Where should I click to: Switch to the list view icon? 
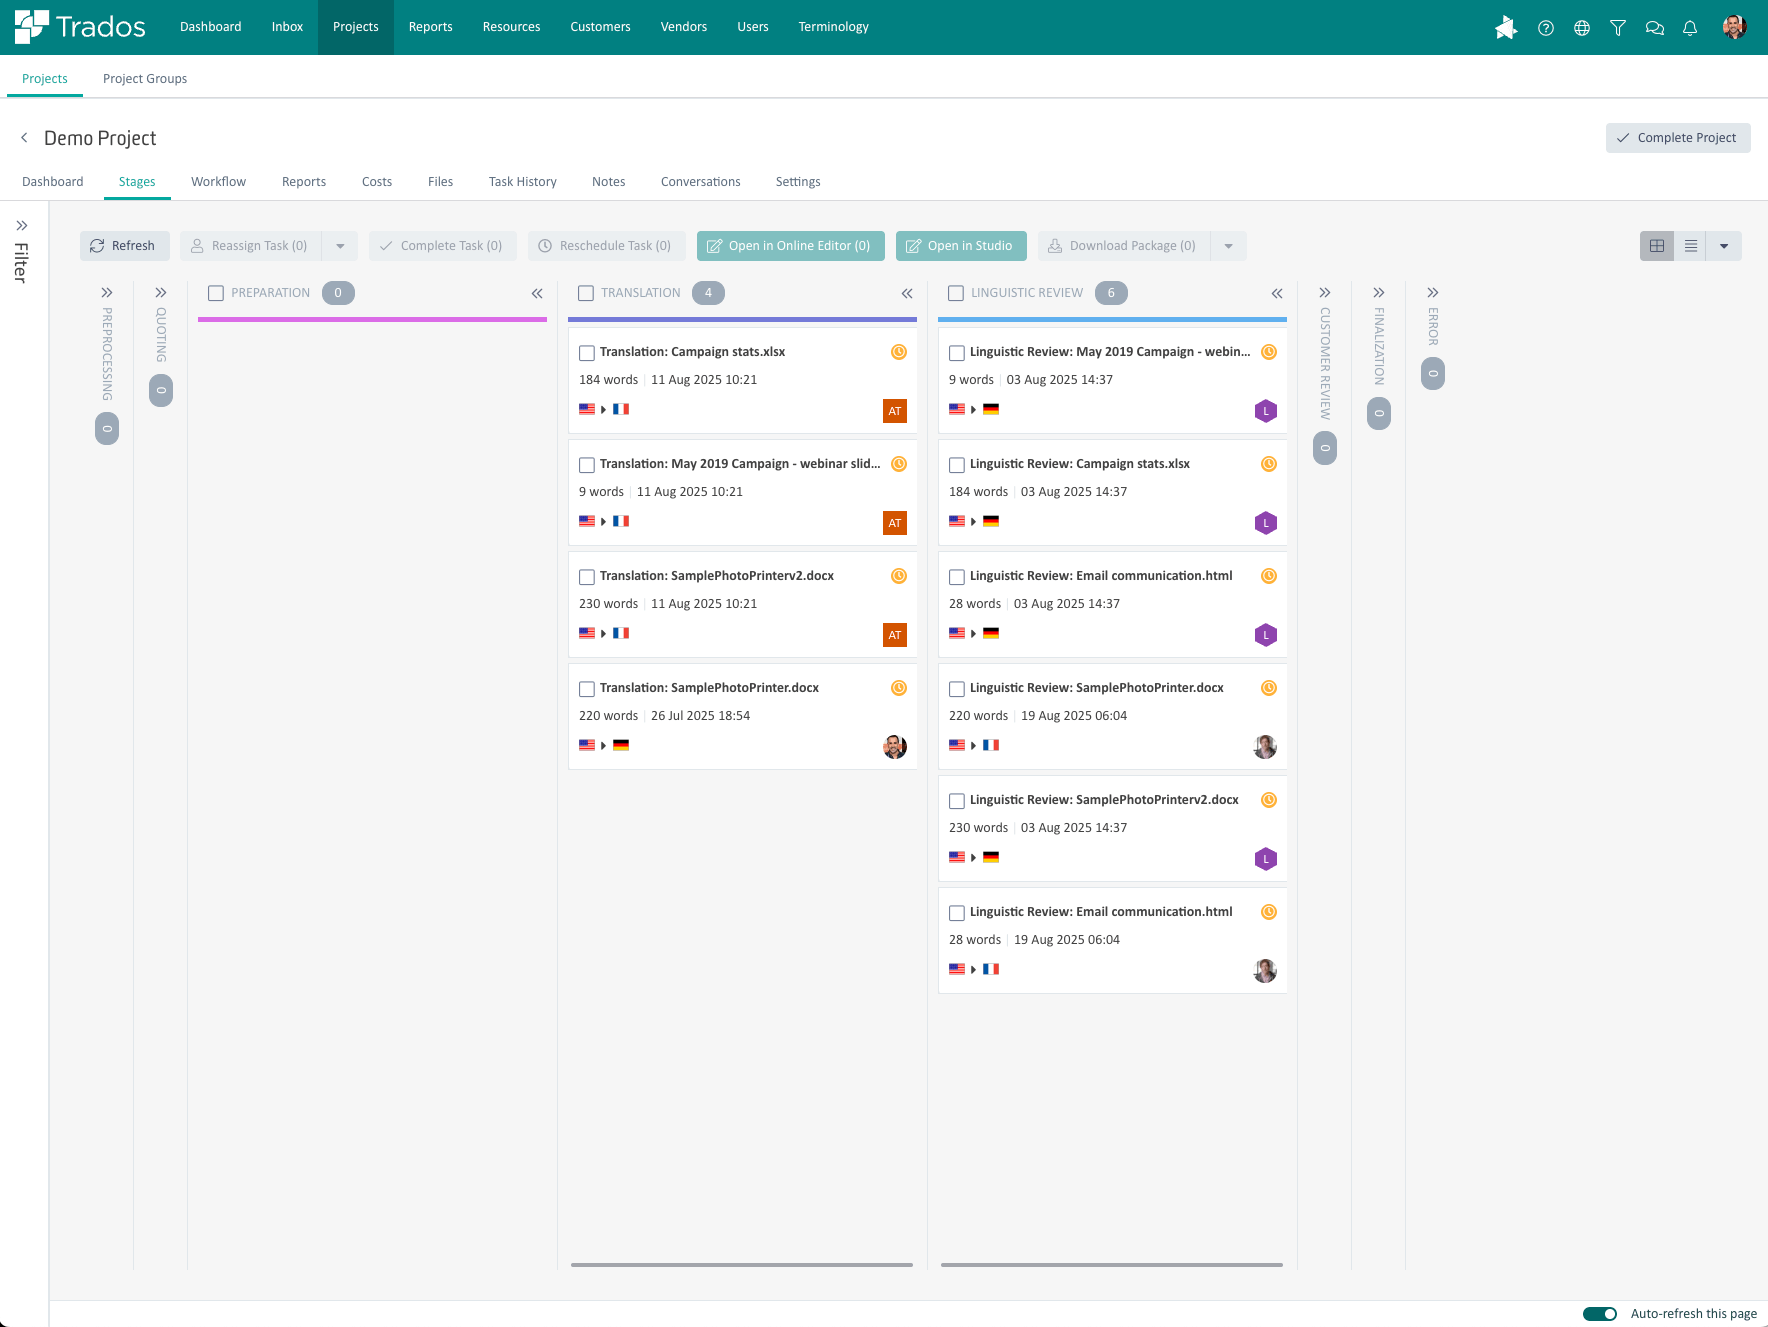pos(1691,246)
